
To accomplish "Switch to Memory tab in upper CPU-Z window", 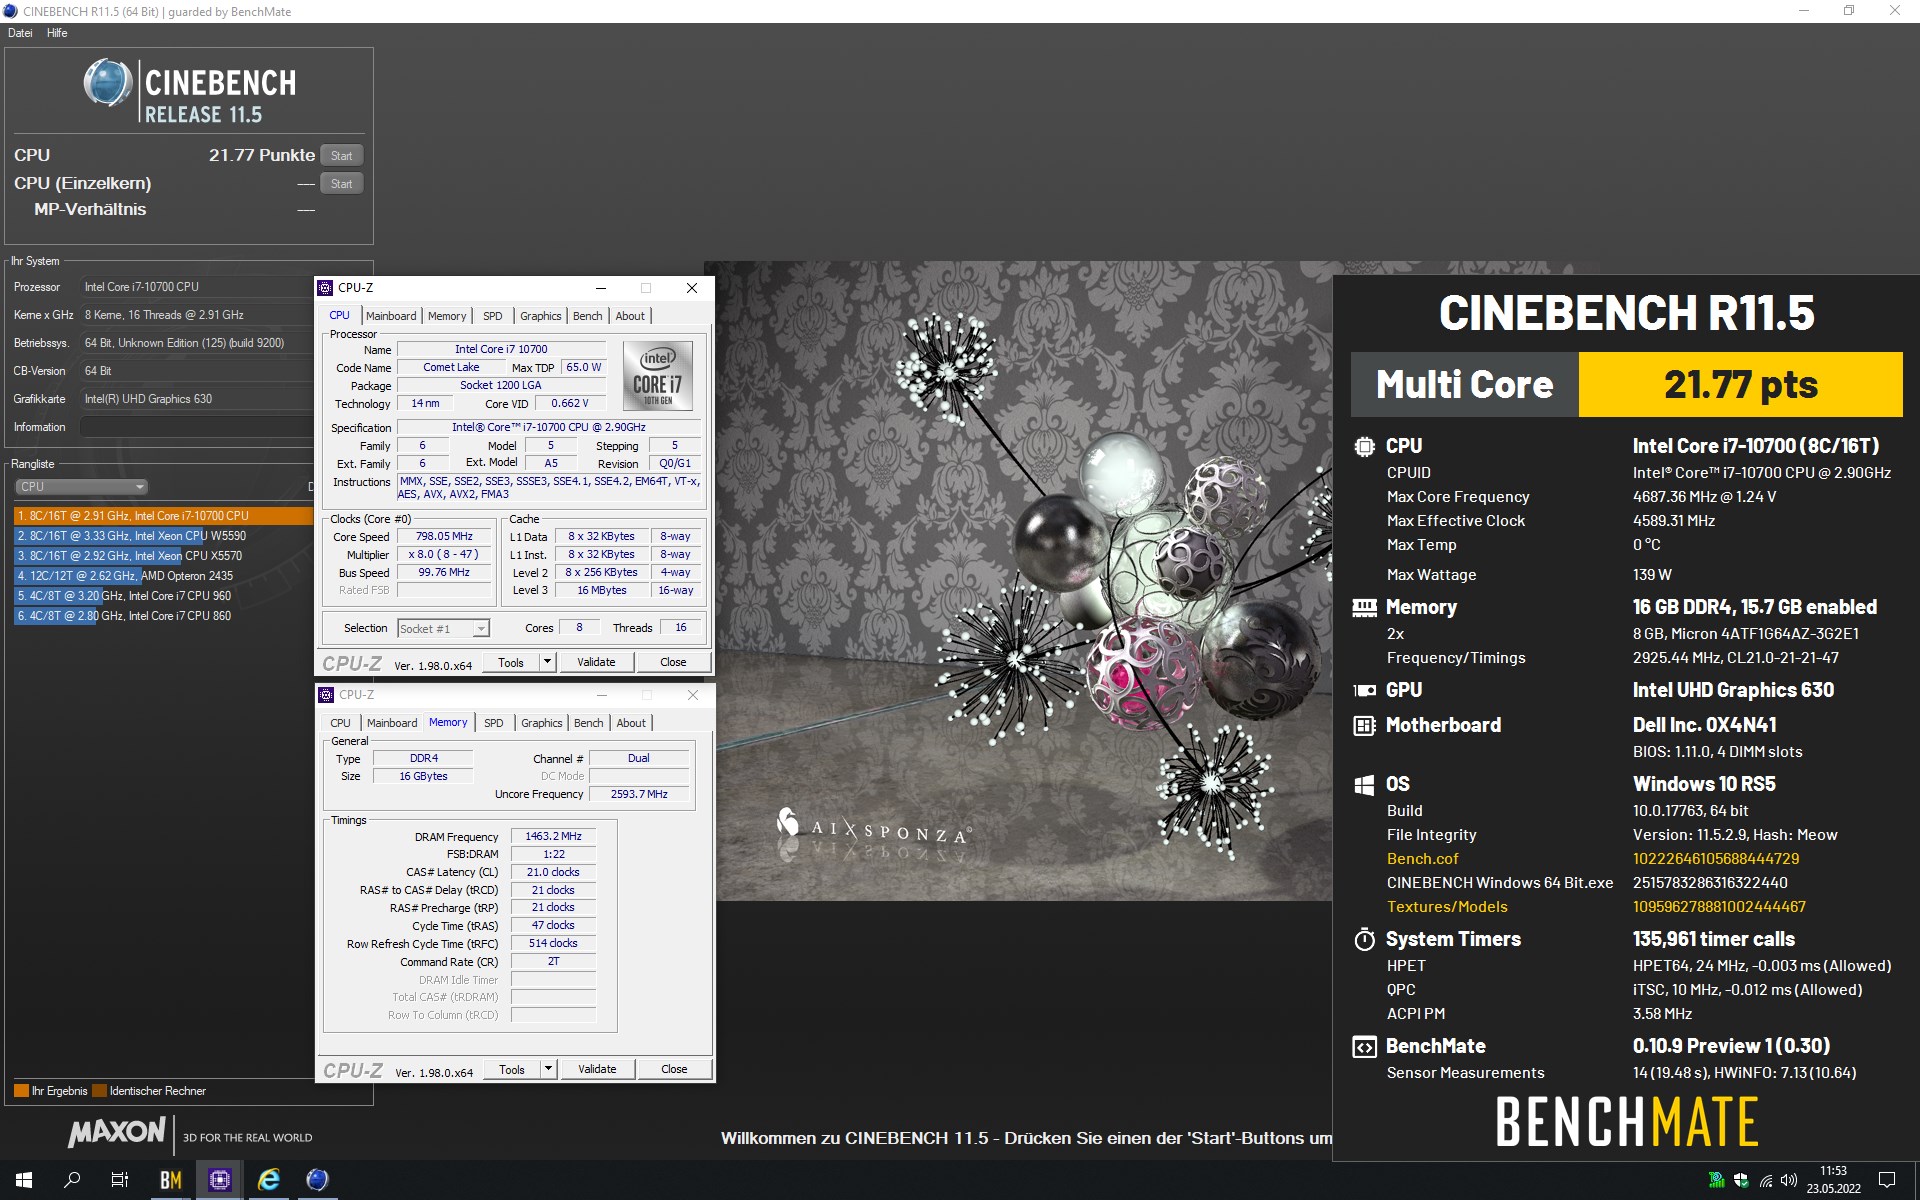I will [x=447, y=316].
